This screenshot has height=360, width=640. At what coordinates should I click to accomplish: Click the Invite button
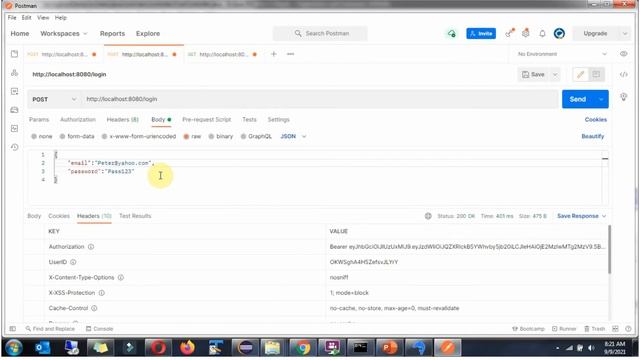point(481,33)
